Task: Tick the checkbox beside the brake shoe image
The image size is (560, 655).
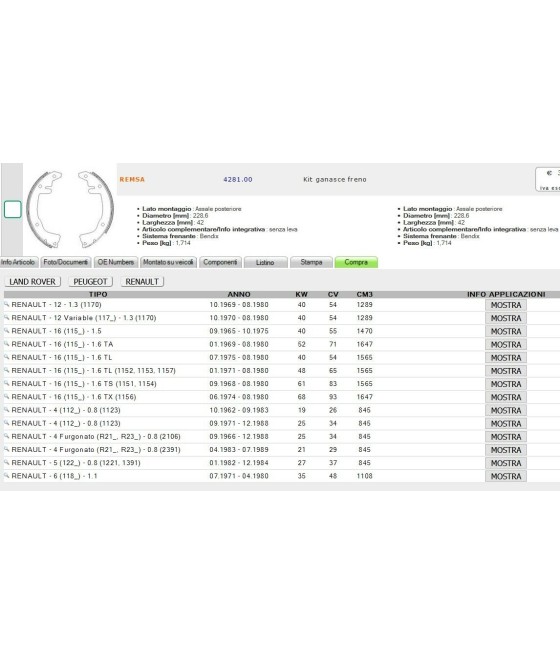Action: [x=13, y=209]
